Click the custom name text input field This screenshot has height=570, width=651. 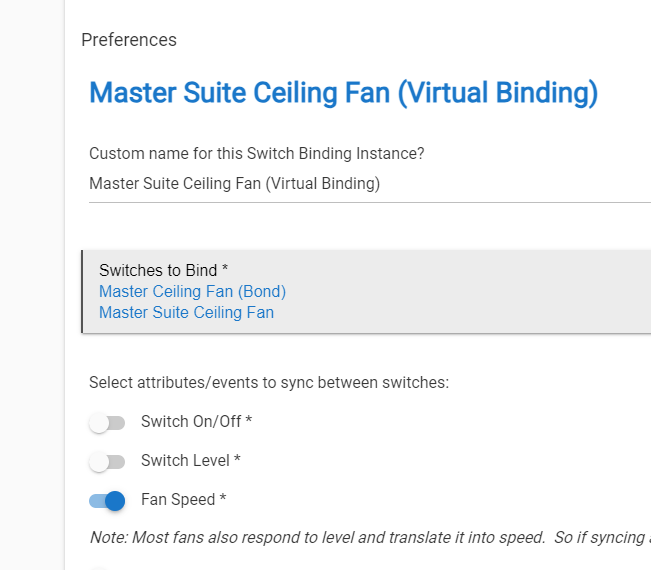pos(370,183)
